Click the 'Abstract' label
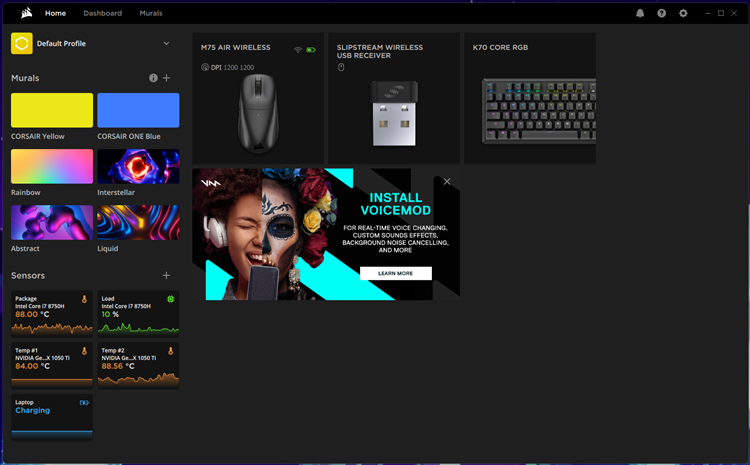 tap(25, 249)
